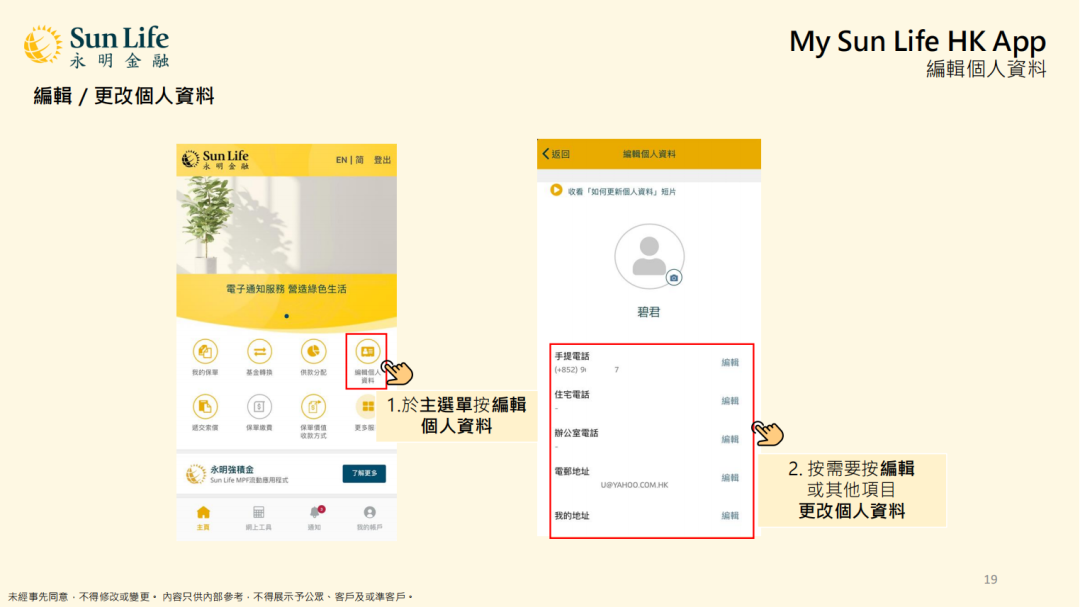Tap the 保單繳費 premium payment icon
Viewport: 1080px width, 607px height.
coord(259,407)
